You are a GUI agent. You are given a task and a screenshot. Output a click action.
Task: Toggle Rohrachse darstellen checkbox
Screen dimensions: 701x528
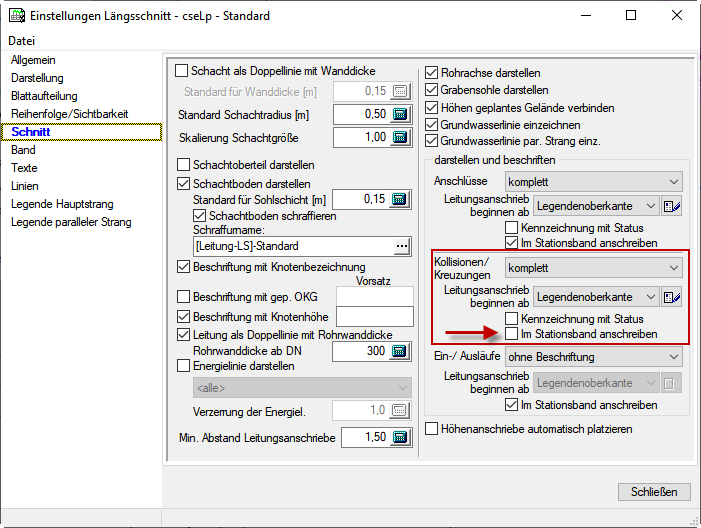coord(432,72)
